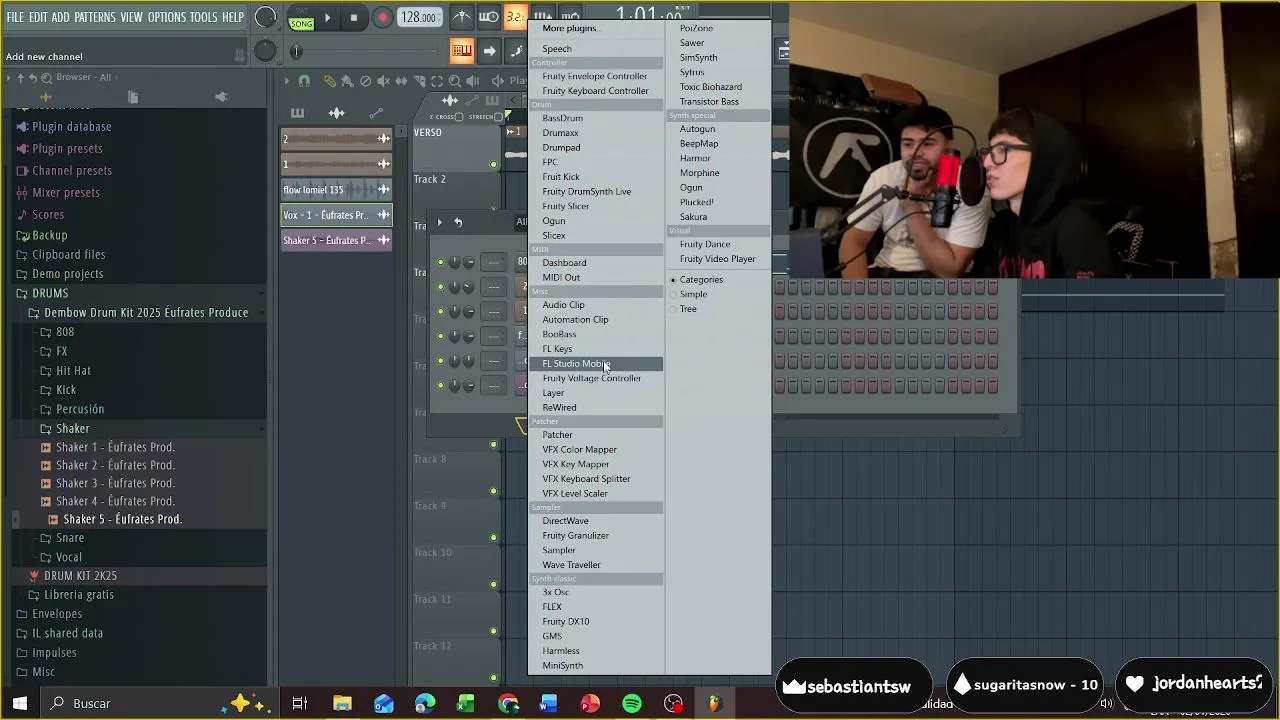Open Spotify from the taskbar
This screenshot has height=720, width=1280.
(x=632, y=704)
